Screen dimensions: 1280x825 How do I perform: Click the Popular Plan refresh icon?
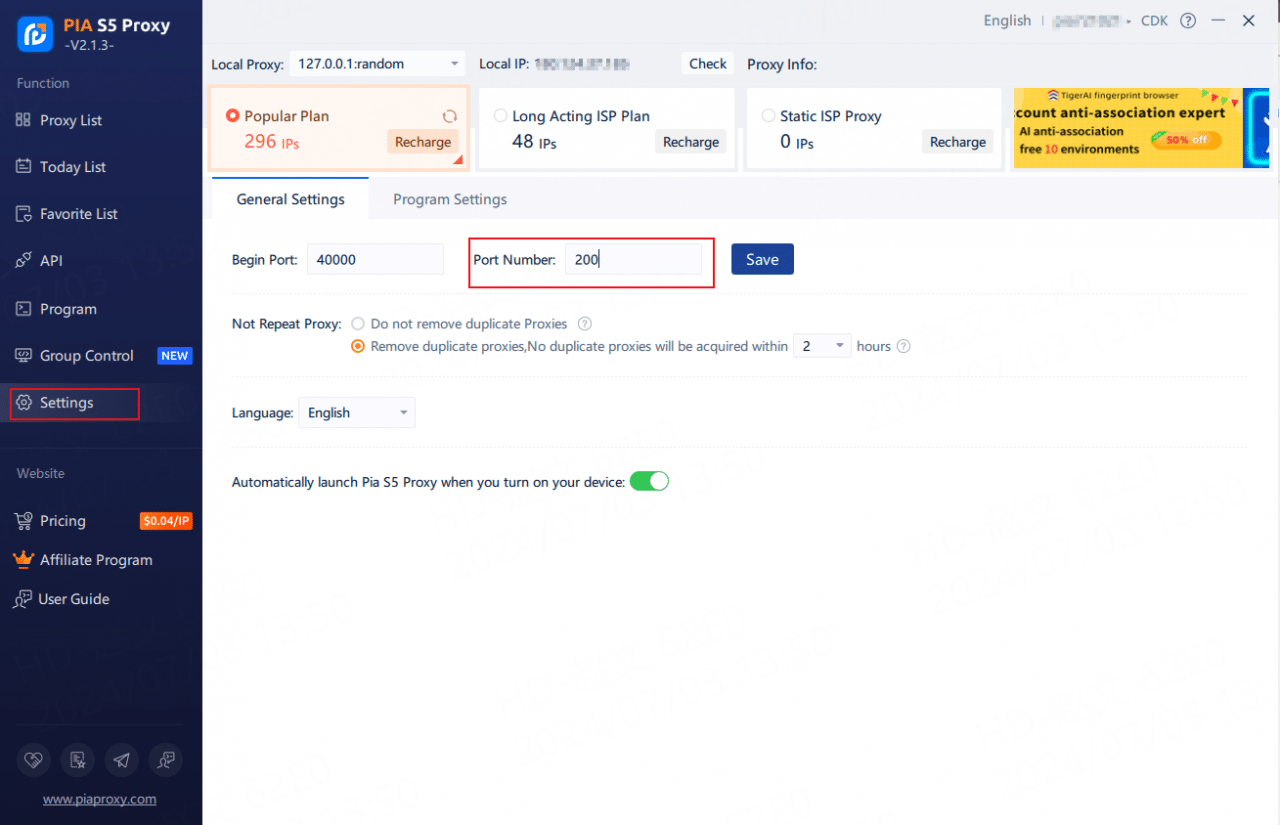(450, 116)
